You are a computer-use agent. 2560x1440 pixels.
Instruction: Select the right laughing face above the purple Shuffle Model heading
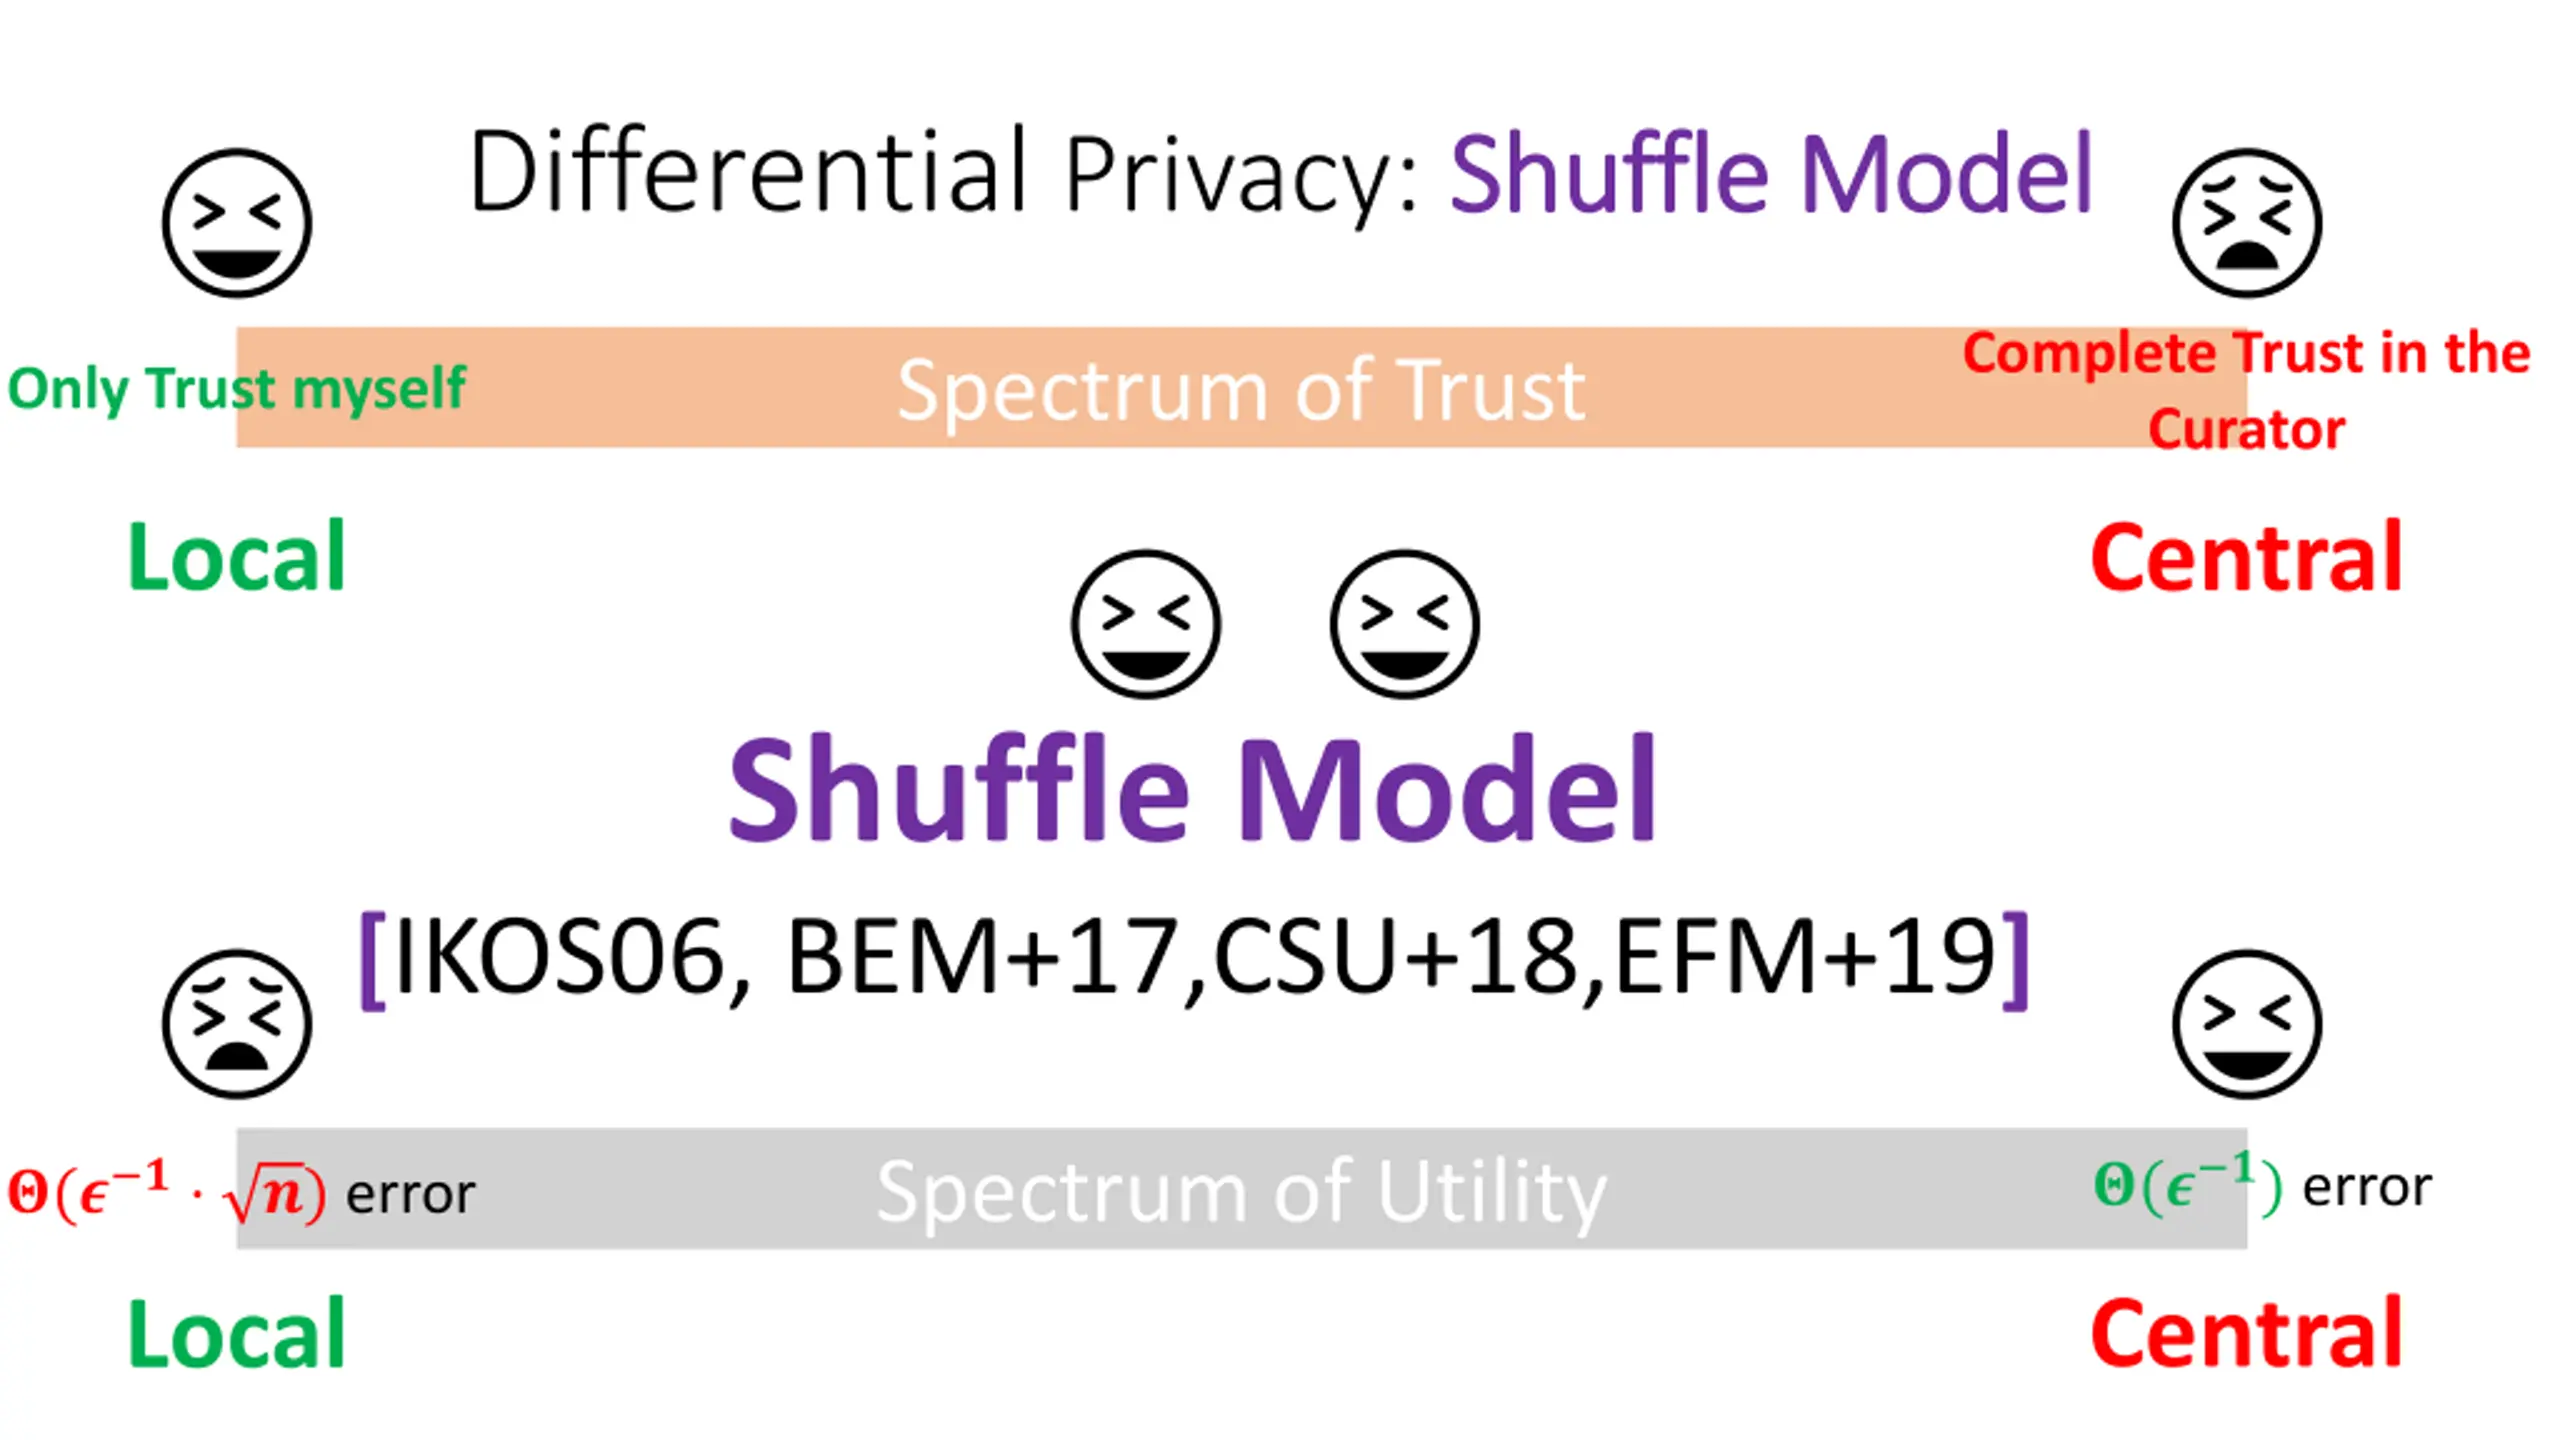pos(1404,623)
